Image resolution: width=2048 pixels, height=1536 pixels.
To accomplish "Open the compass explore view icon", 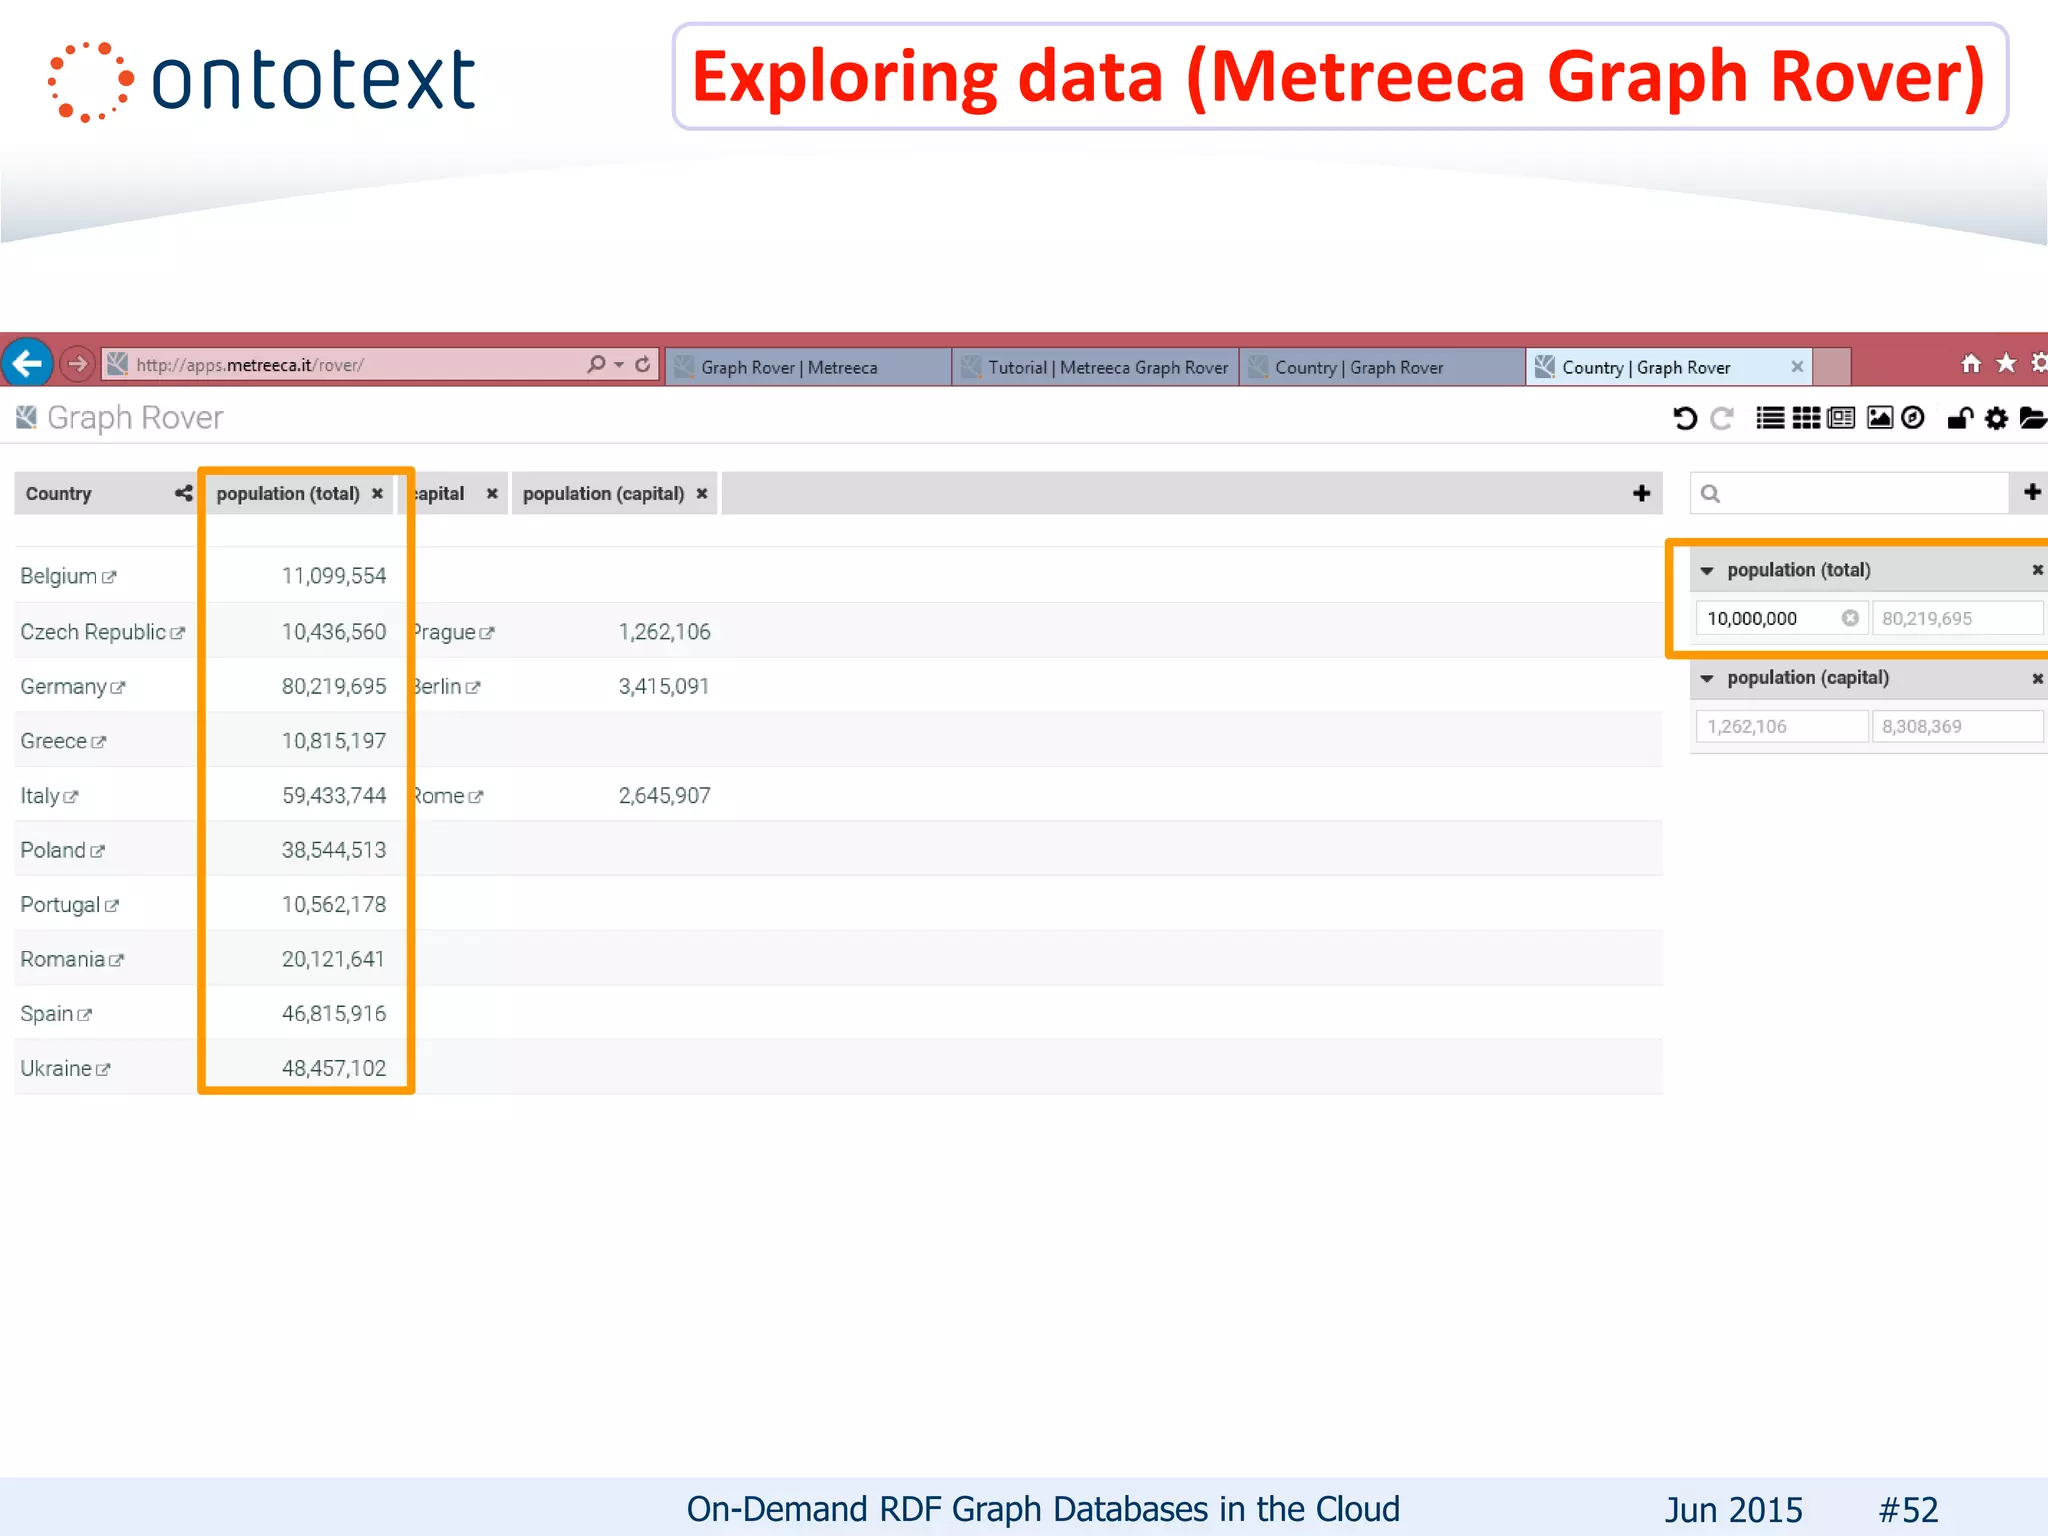I will pos(1913,418).
